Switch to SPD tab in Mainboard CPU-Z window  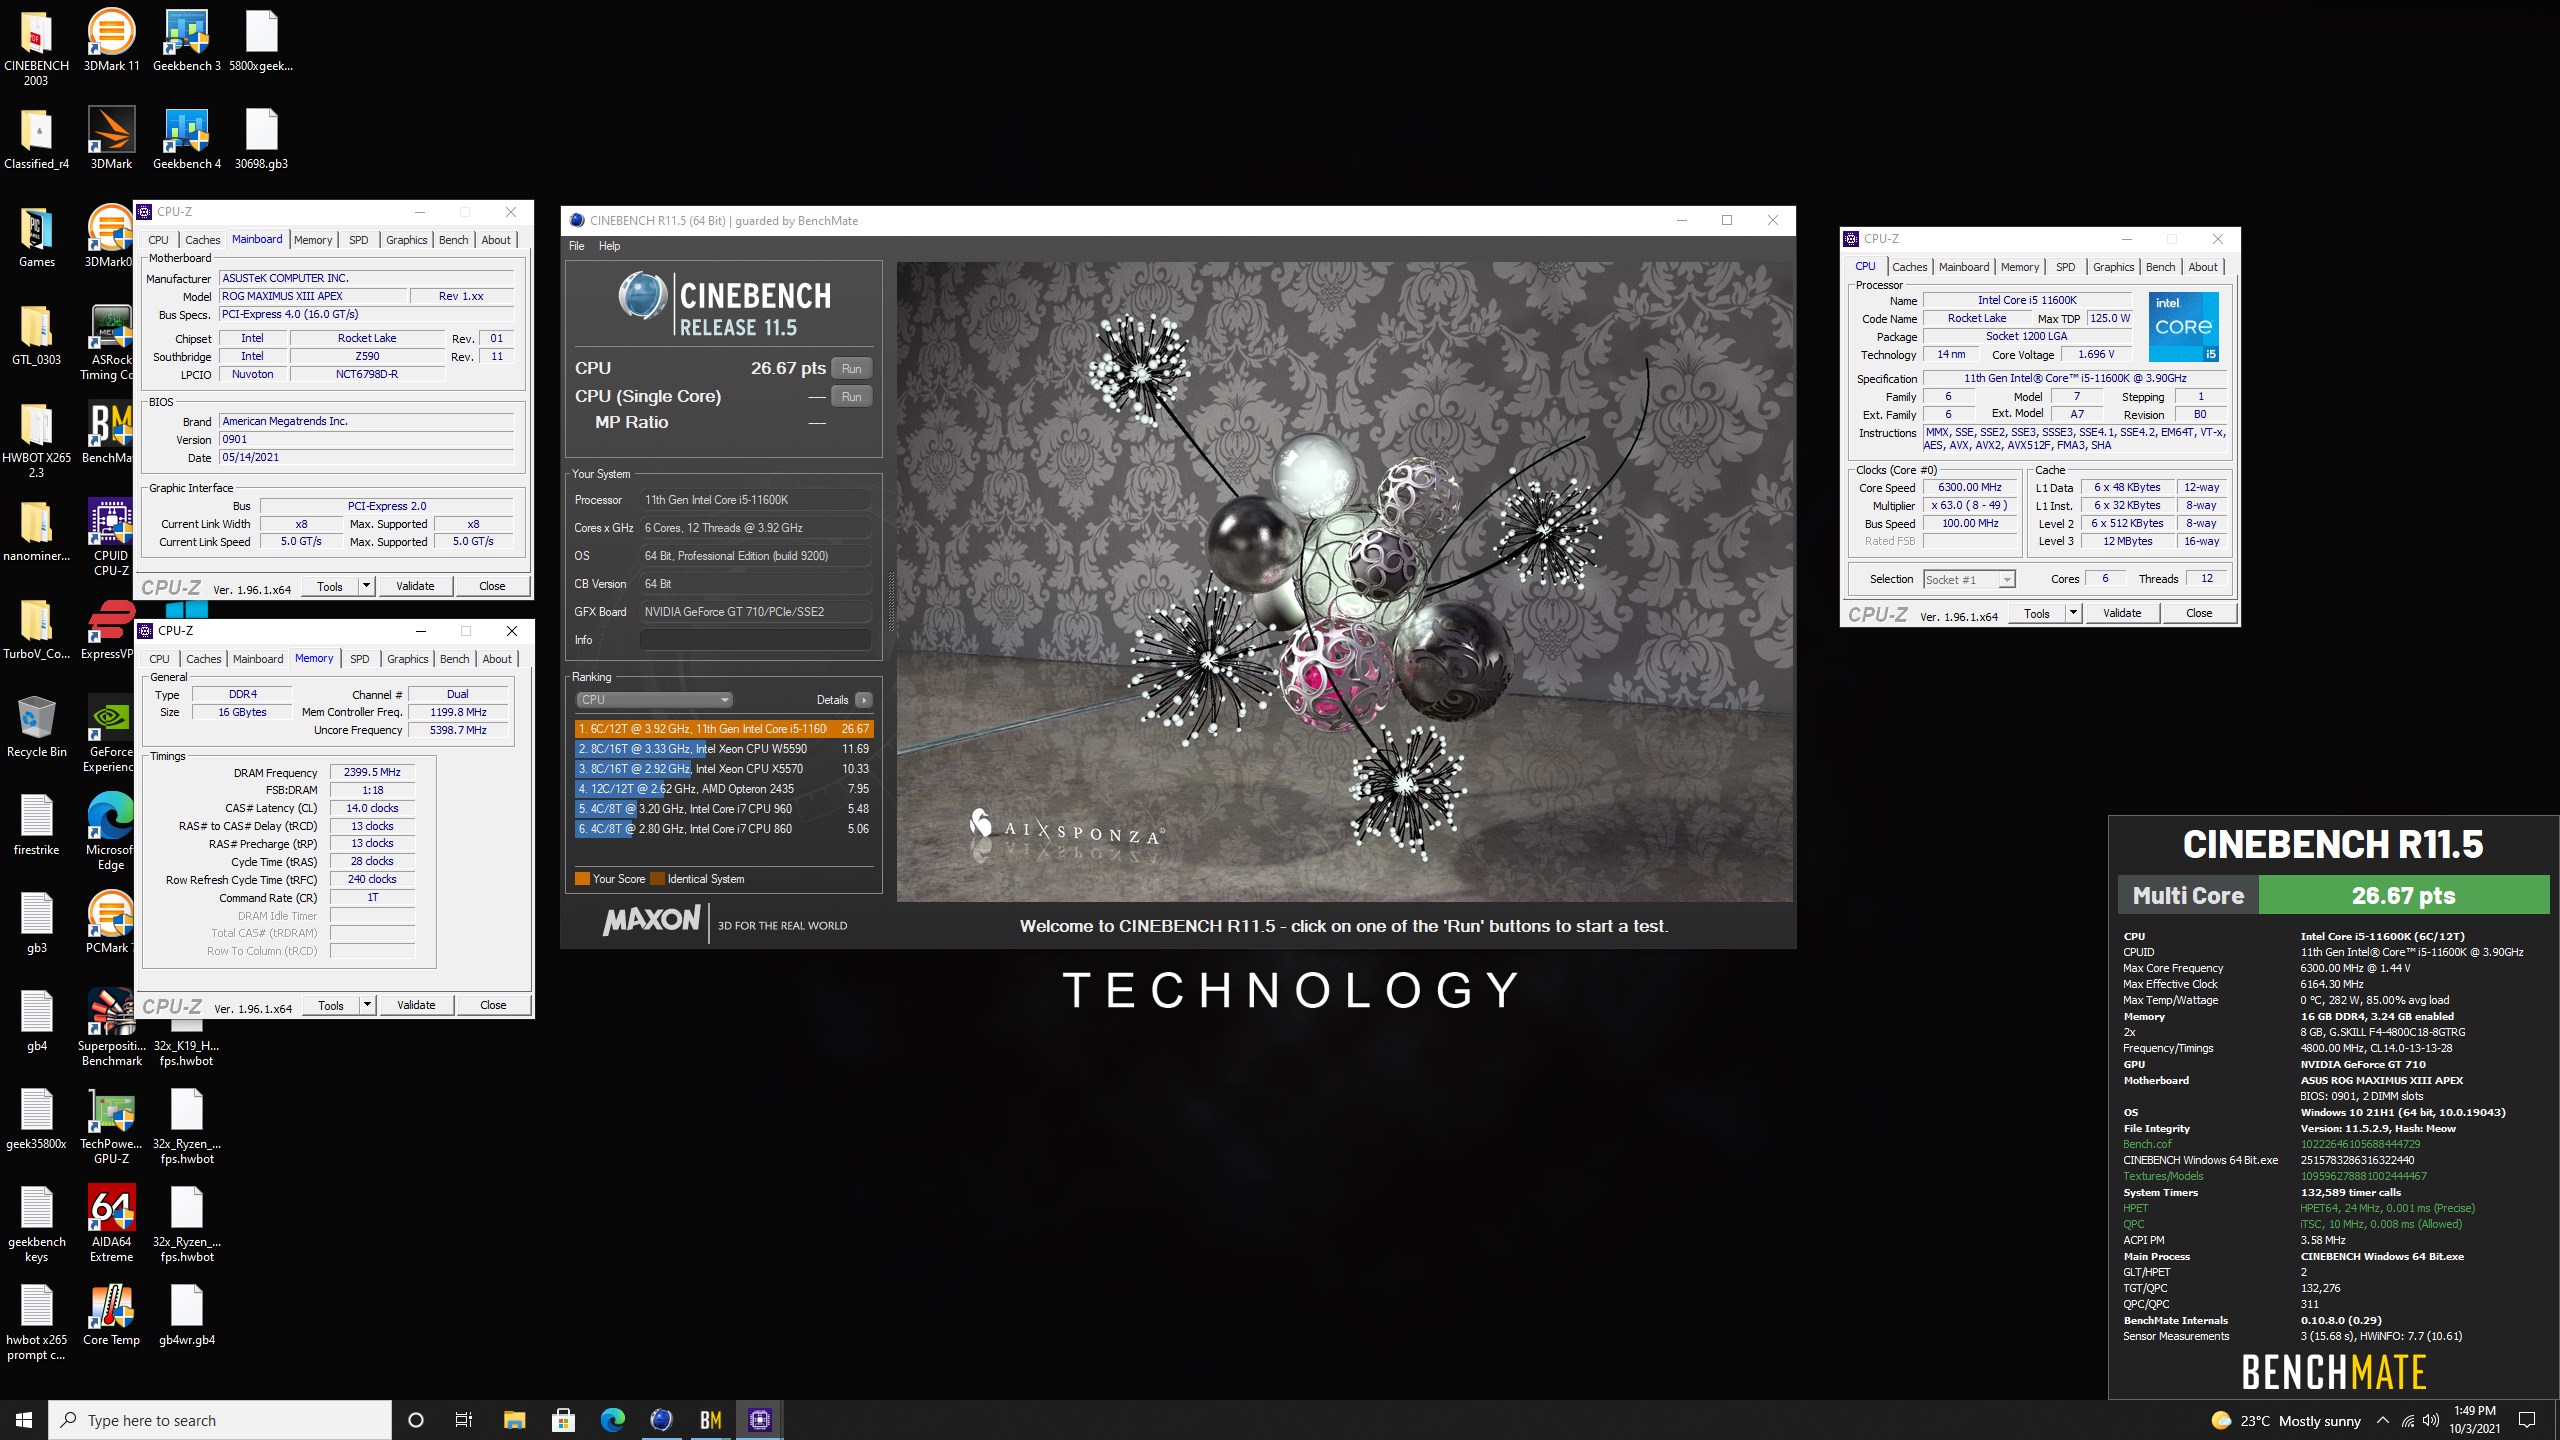[358, 240]
